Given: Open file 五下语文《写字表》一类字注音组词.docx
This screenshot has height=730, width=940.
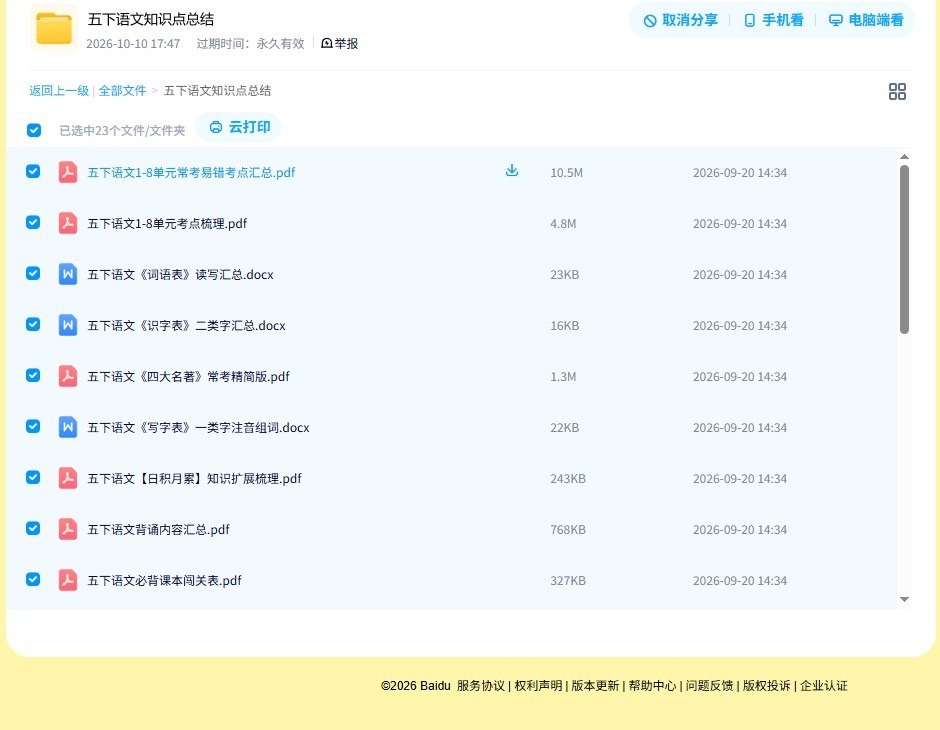Looking at the screenshot, I should point(198,427).
